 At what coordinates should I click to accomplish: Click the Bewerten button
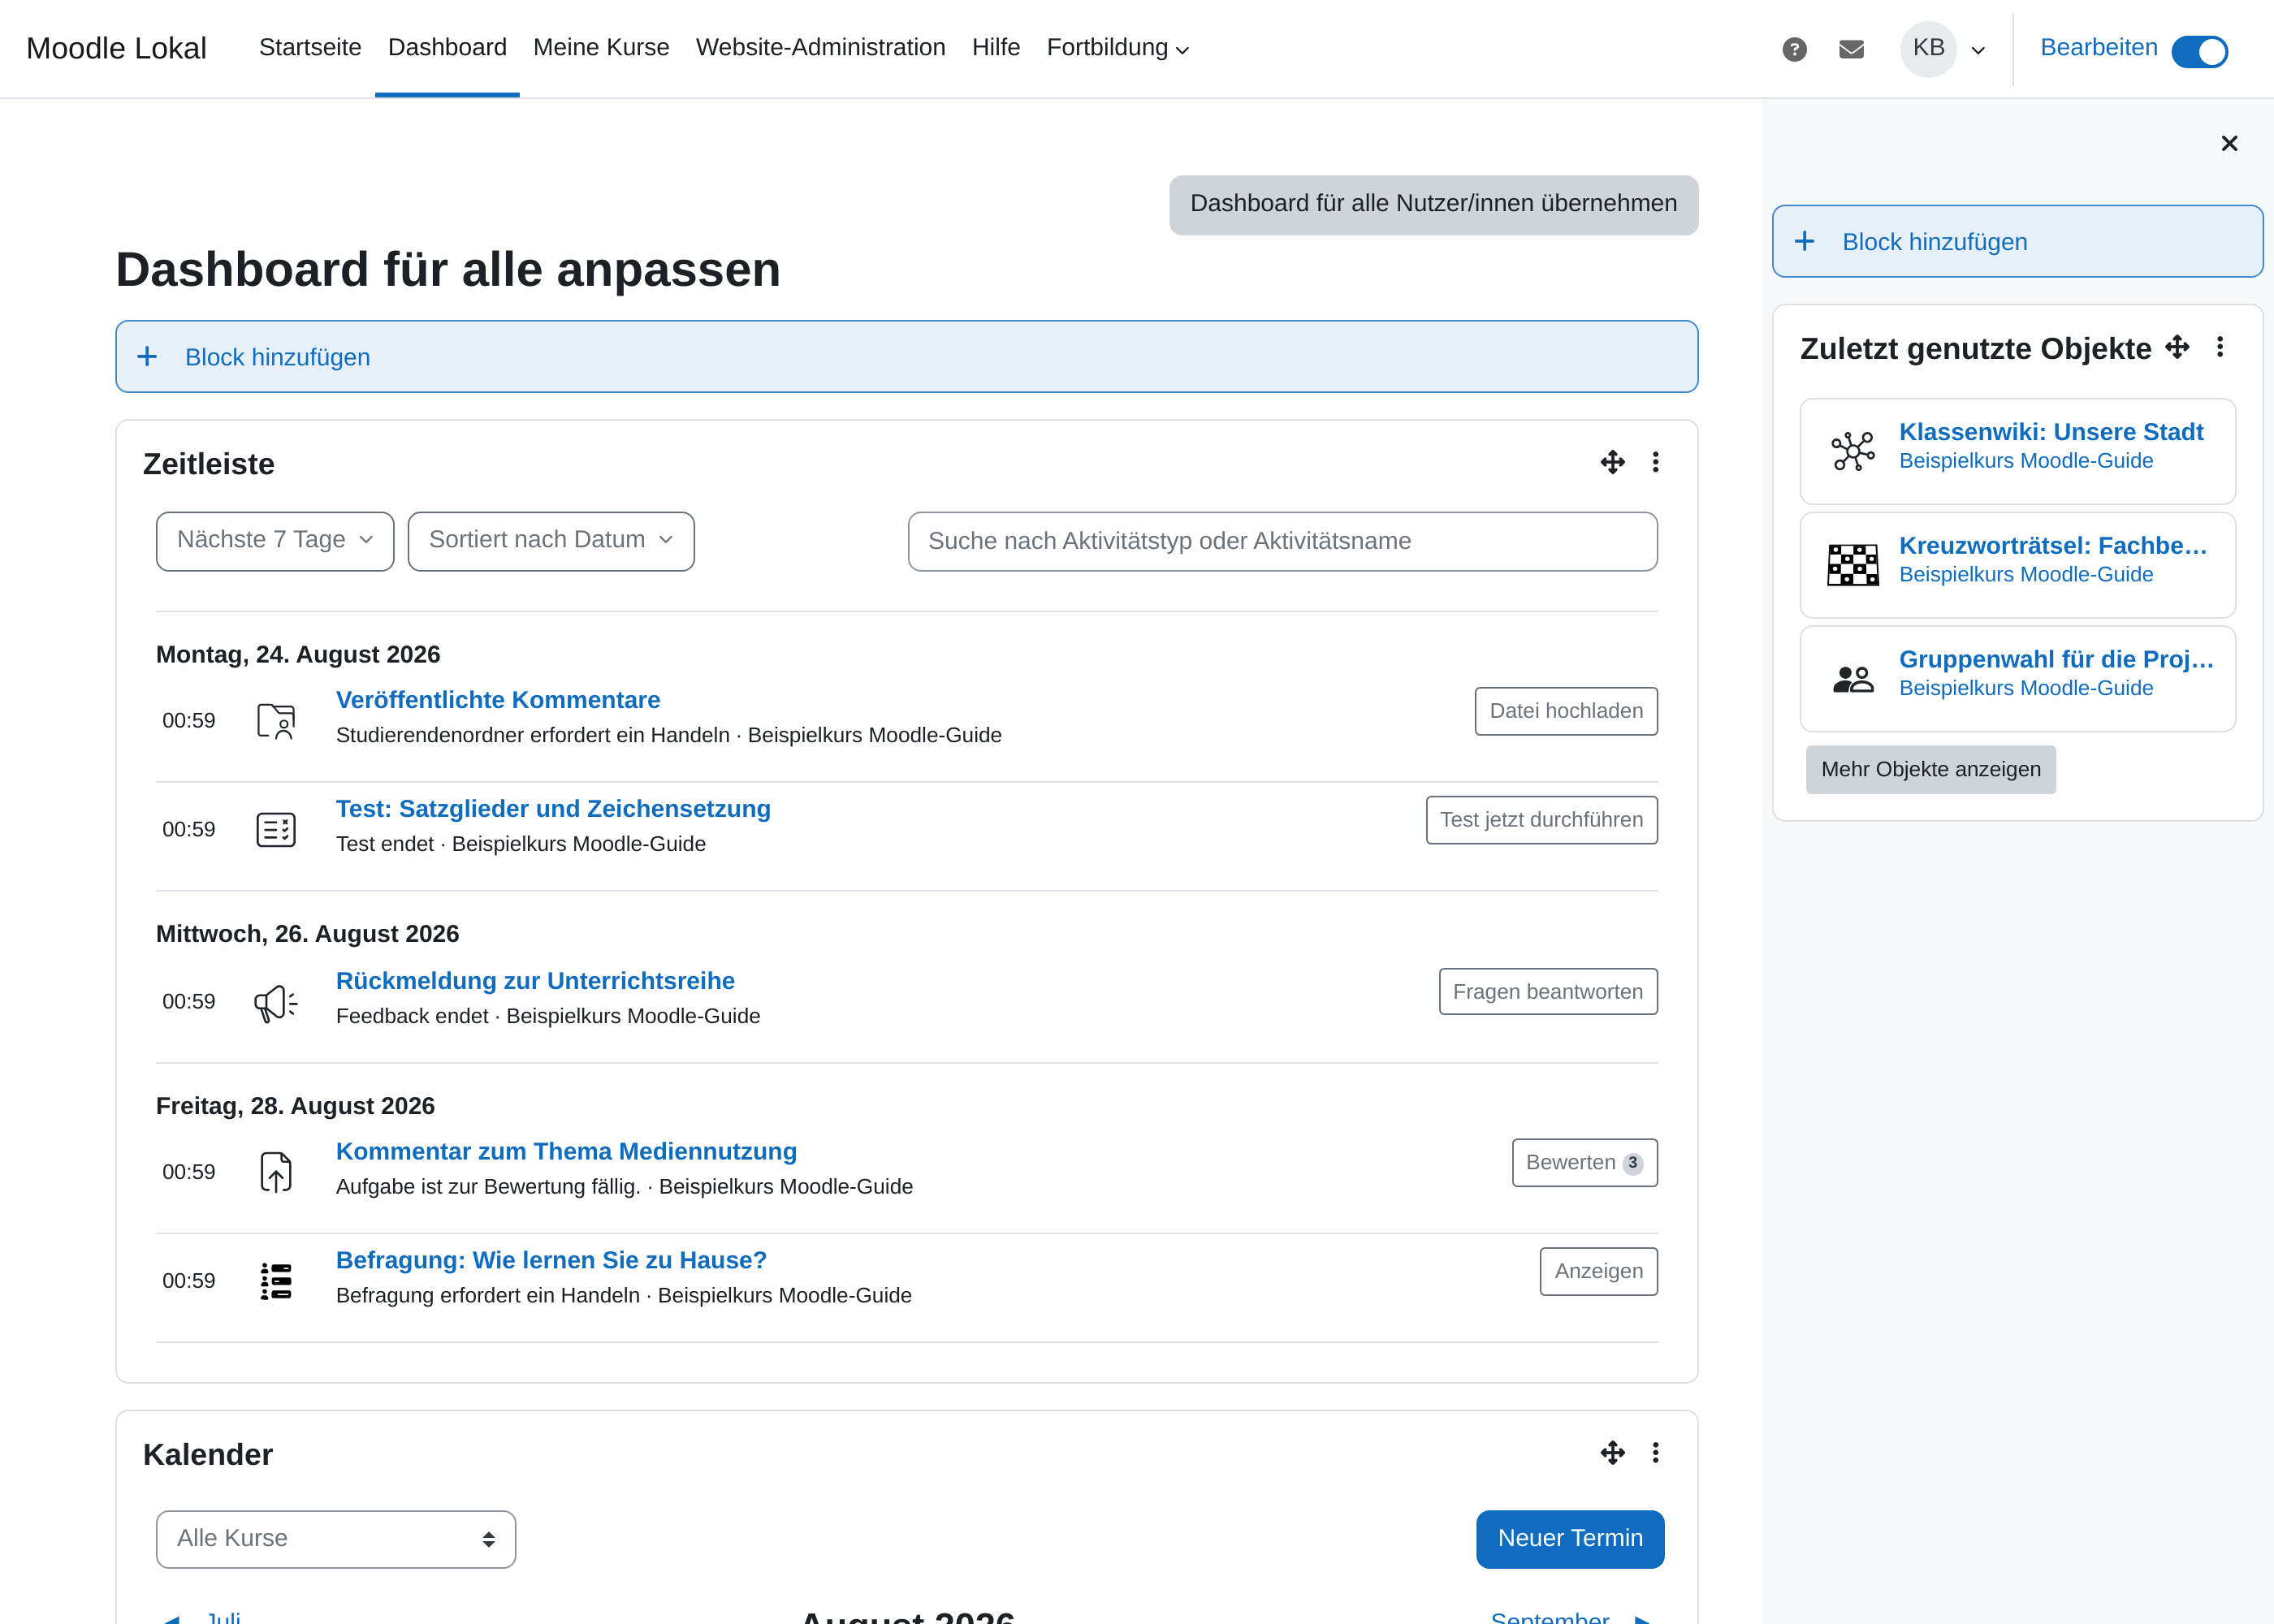1584,1163
